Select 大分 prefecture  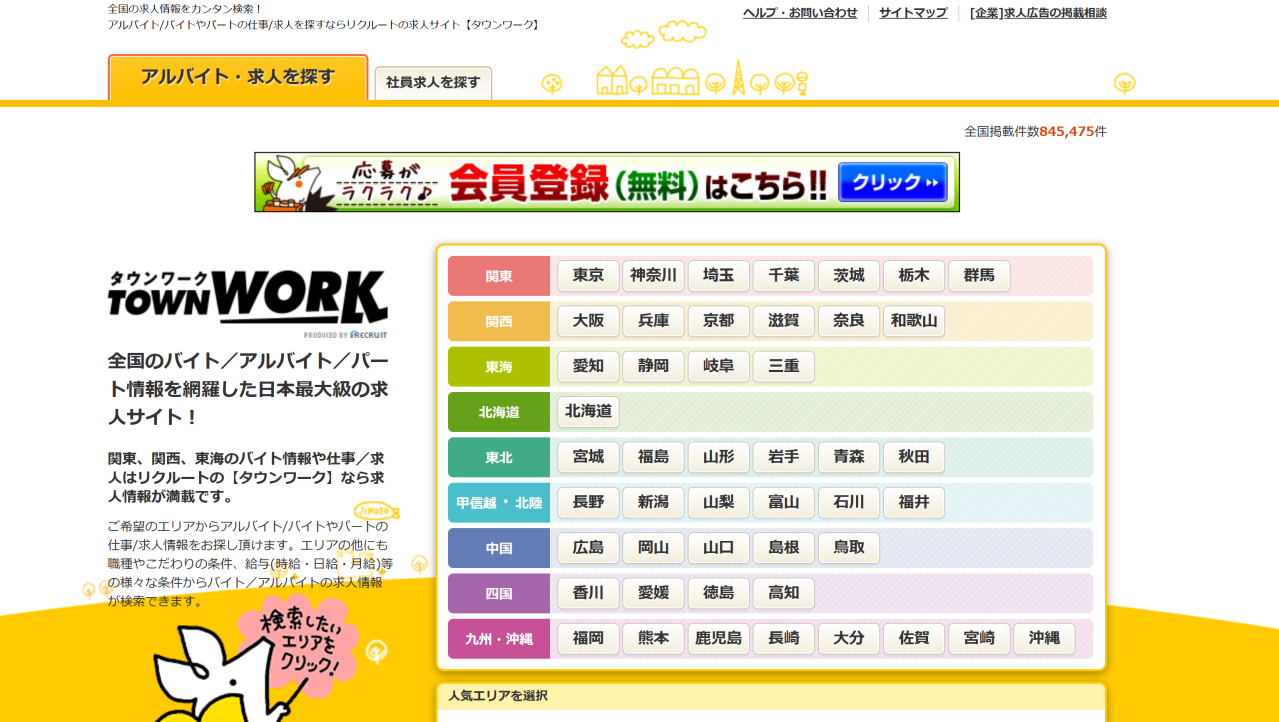click(849, 638)
